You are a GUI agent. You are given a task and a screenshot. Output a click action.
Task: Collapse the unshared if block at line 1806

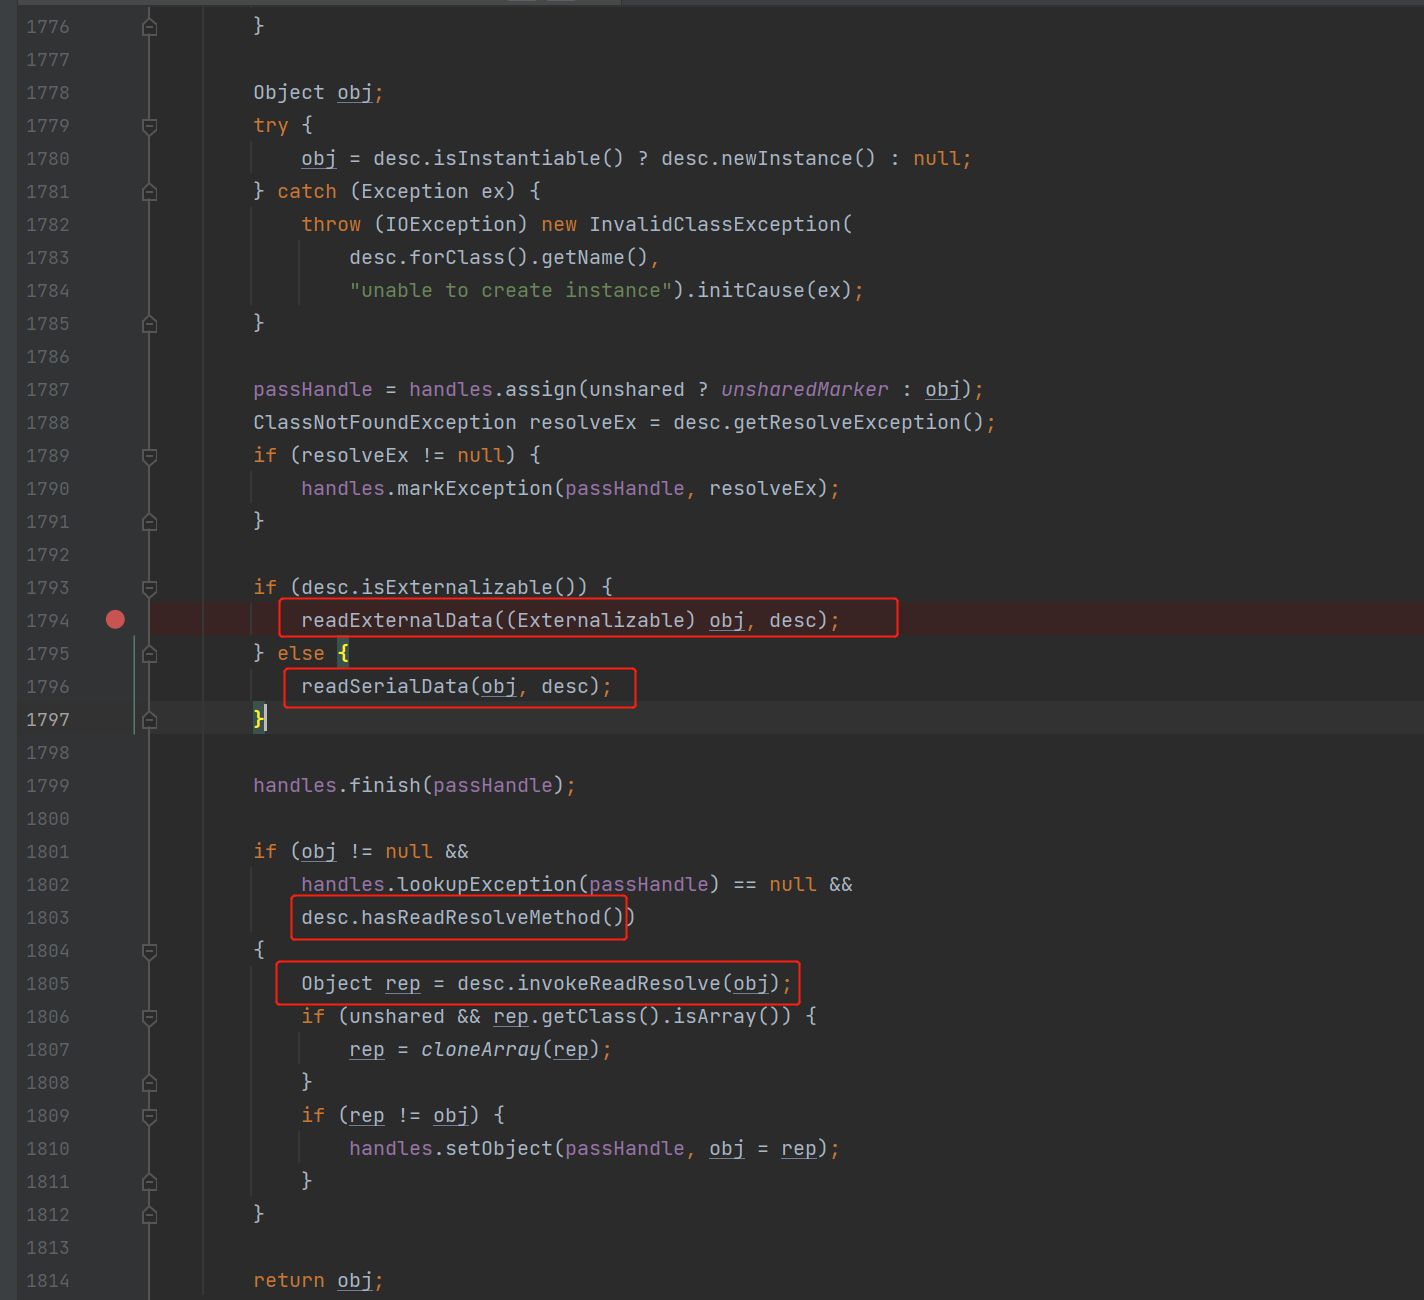[149, 1017]
